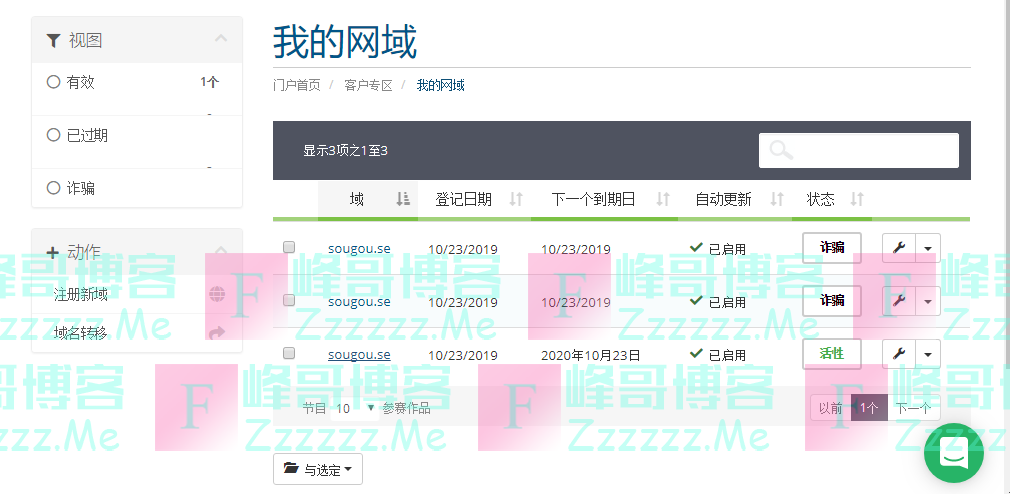Click wrench icon for the 活性 domain row

click(x=898, y=354)
